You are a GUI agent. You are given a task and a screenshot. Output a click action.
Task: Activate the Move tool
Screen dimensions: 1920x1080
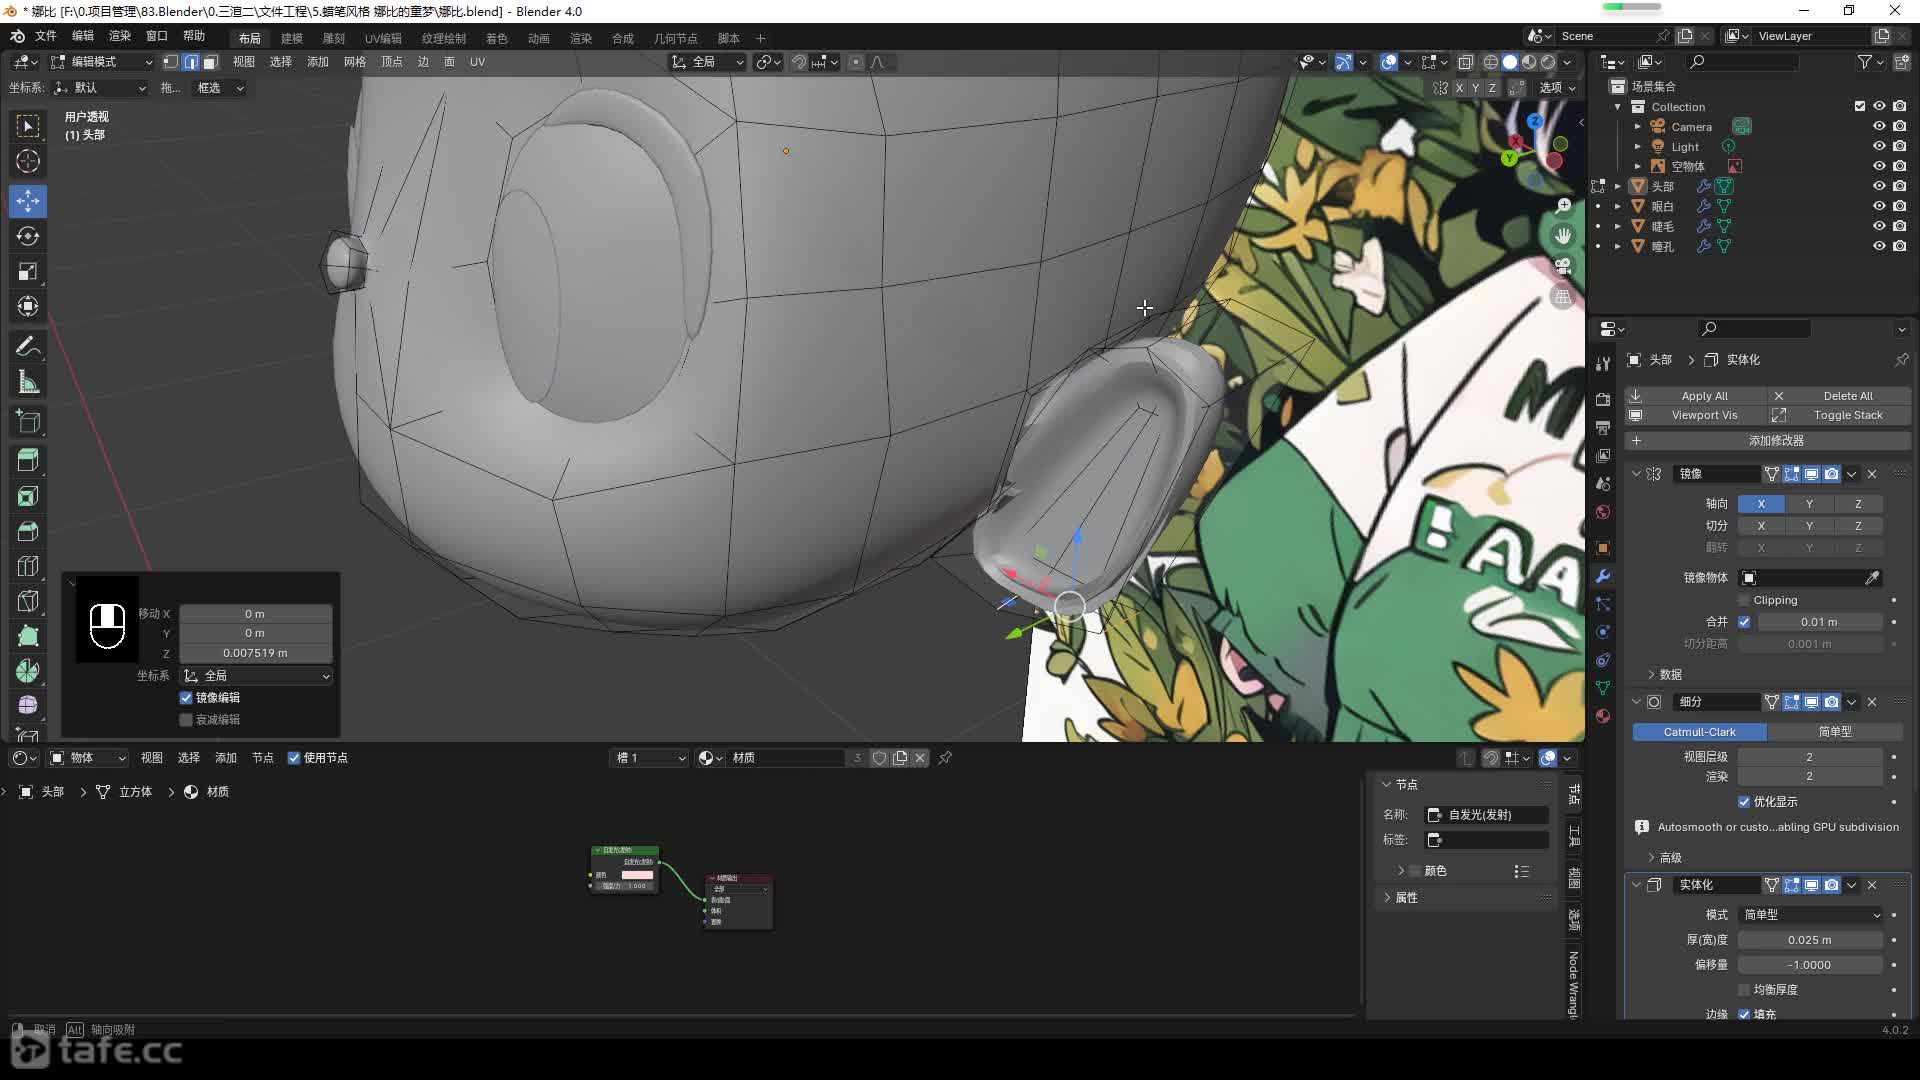[28, 201]
